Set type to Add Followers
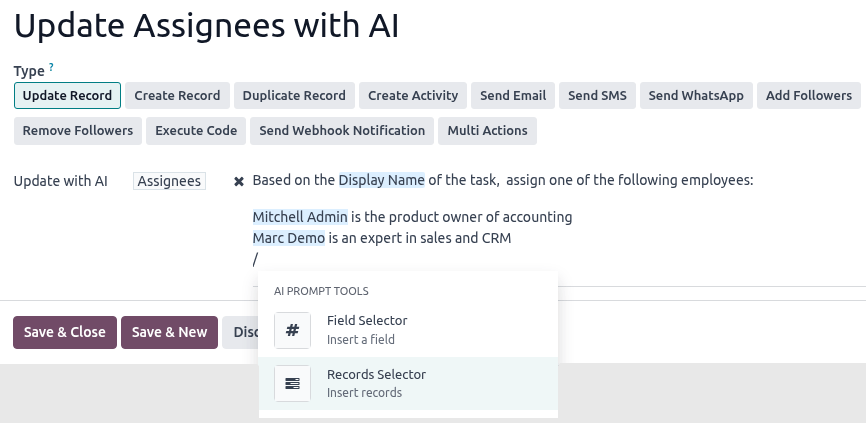 808,96
